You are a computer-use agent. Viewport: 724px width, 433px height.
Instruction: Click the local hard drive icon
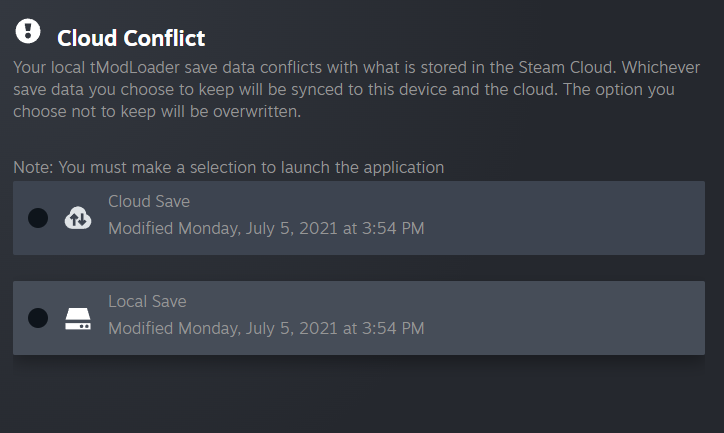(x=78, y=318)
